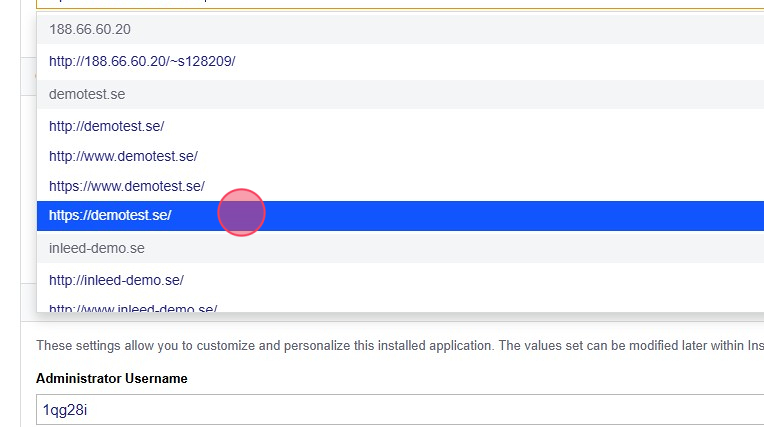Choose http://demotest.se/ from the list
This screenshot has height=427, width=764.
click(x=106, y=126)
